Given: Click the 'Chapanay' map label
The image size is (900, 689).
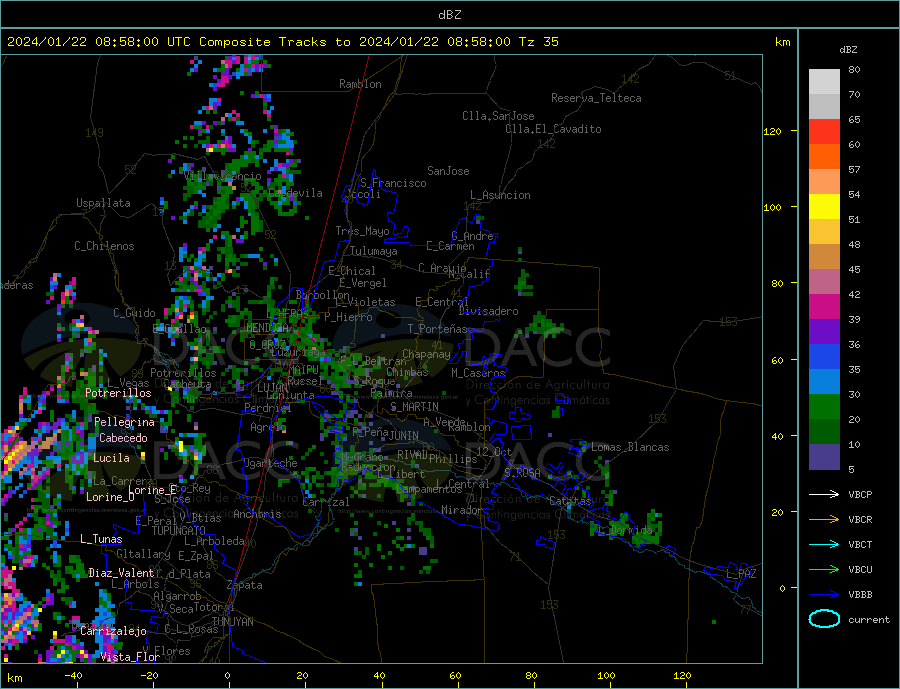Looking at the screenshot, I should coord(426,354).
